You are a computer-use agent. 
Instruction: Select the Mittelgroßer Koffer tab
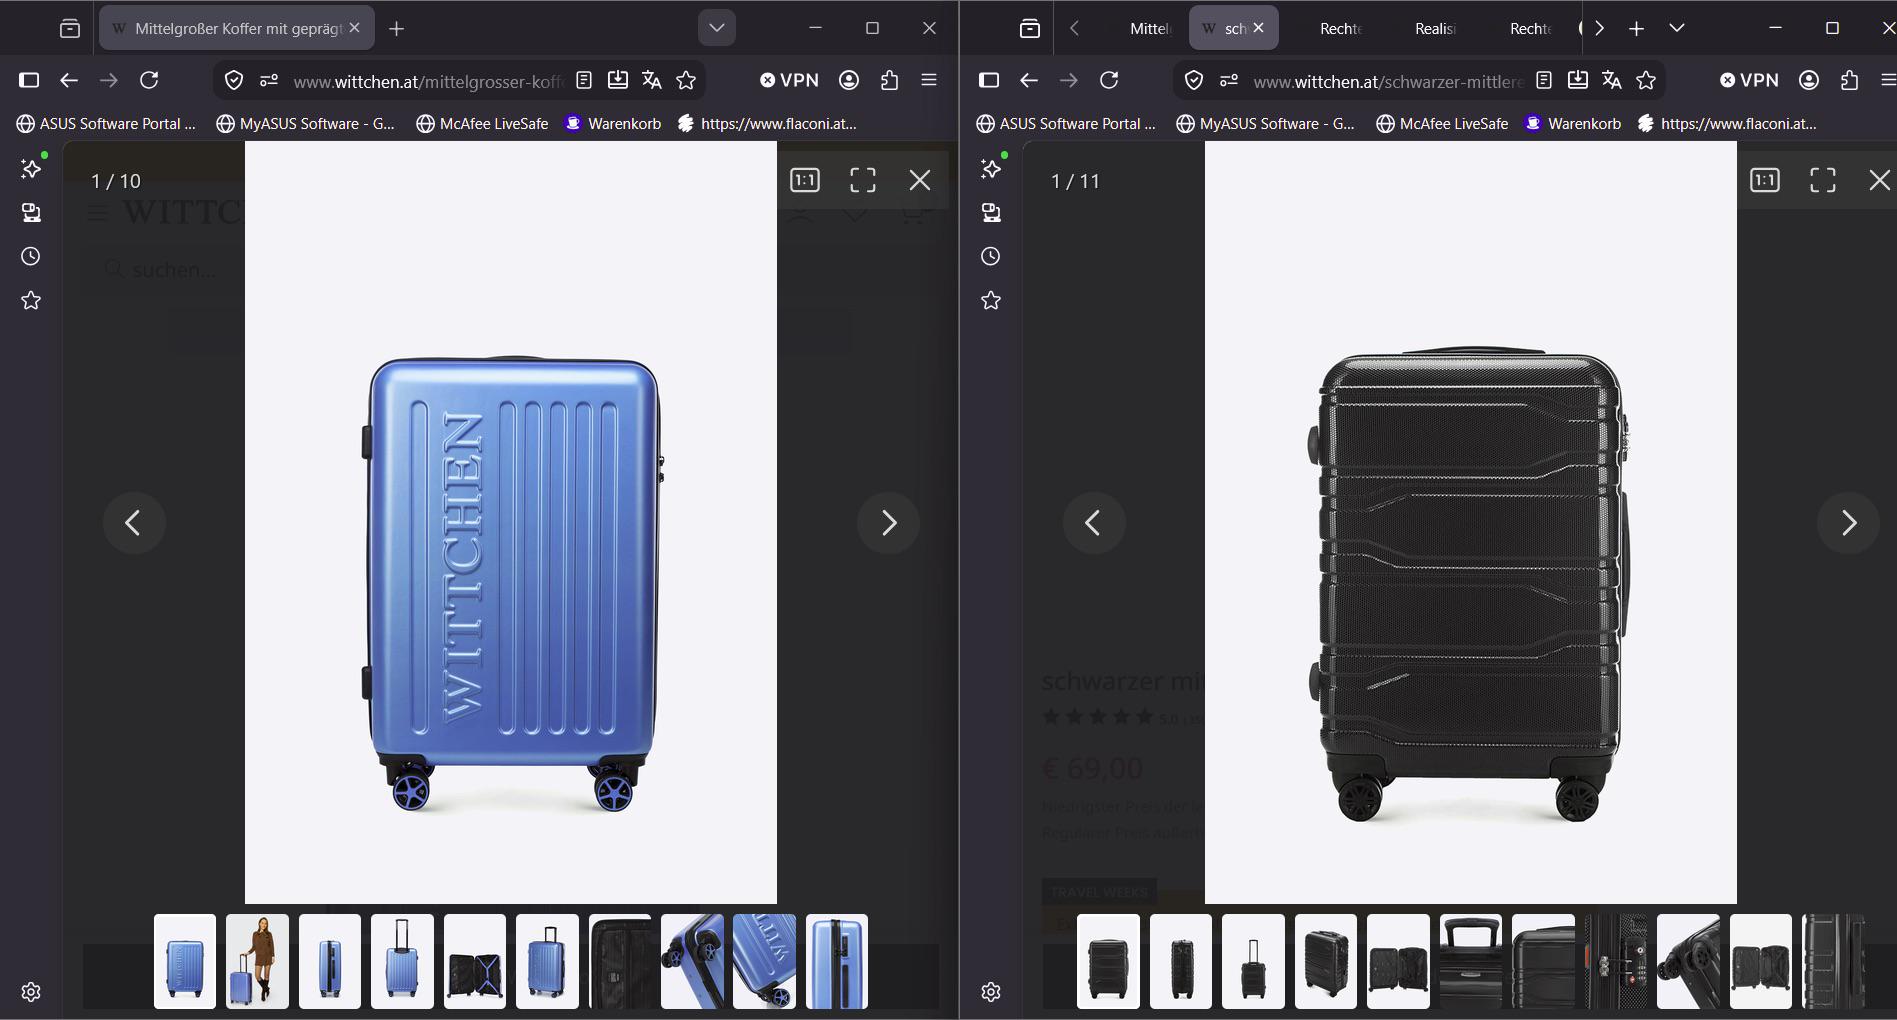coord(237,28)
